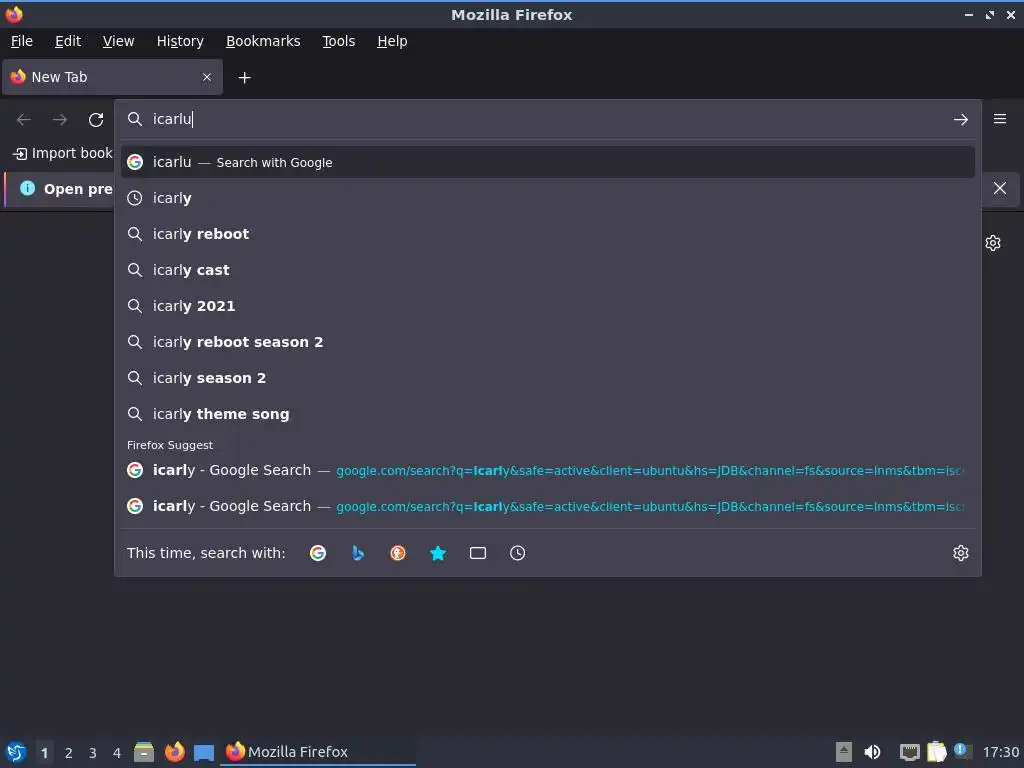Close the New Tab tab
1024x768 pixels.
(x=206, y=77)
